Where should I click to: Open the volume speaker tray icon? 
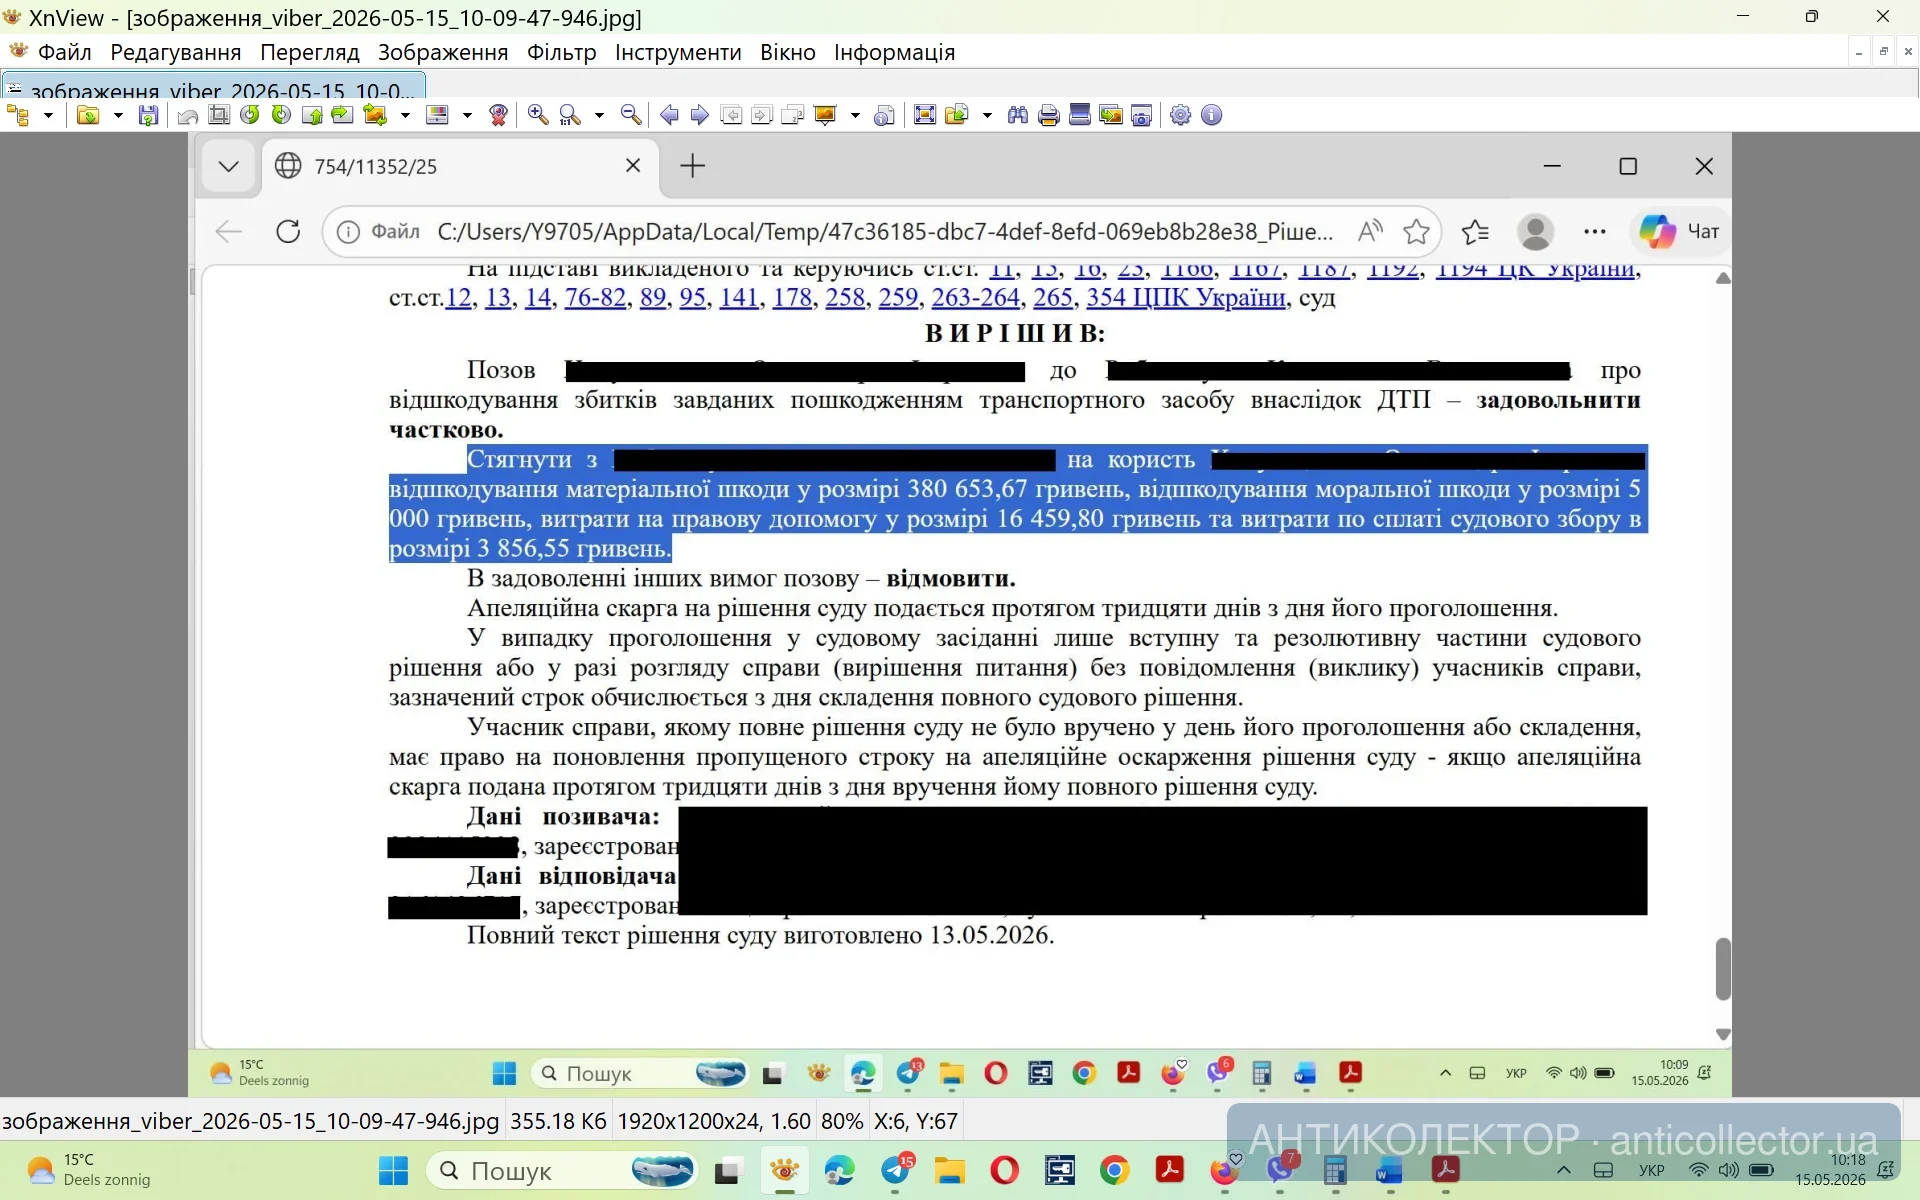pyautogui.click(x=1729, y=1170)
